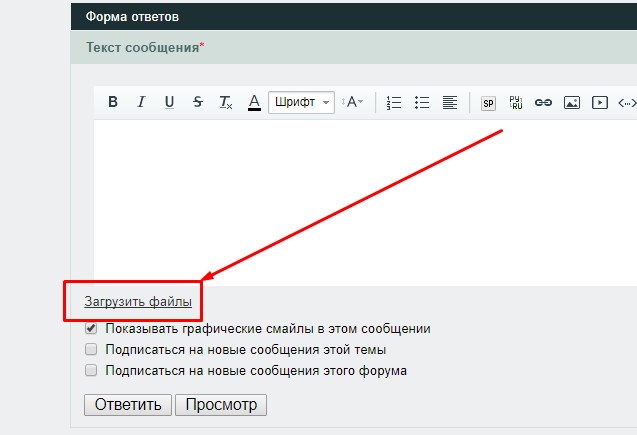Toggle bold formatting in the editor

click(113, 102)
